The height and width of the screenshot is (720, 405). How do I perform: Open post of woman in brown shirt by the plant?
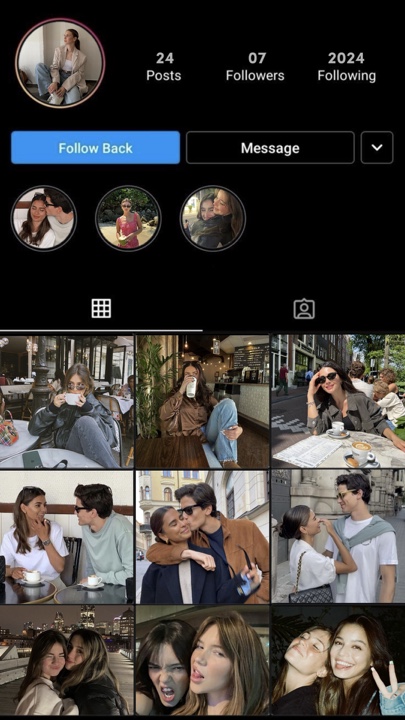click(202, 402)
